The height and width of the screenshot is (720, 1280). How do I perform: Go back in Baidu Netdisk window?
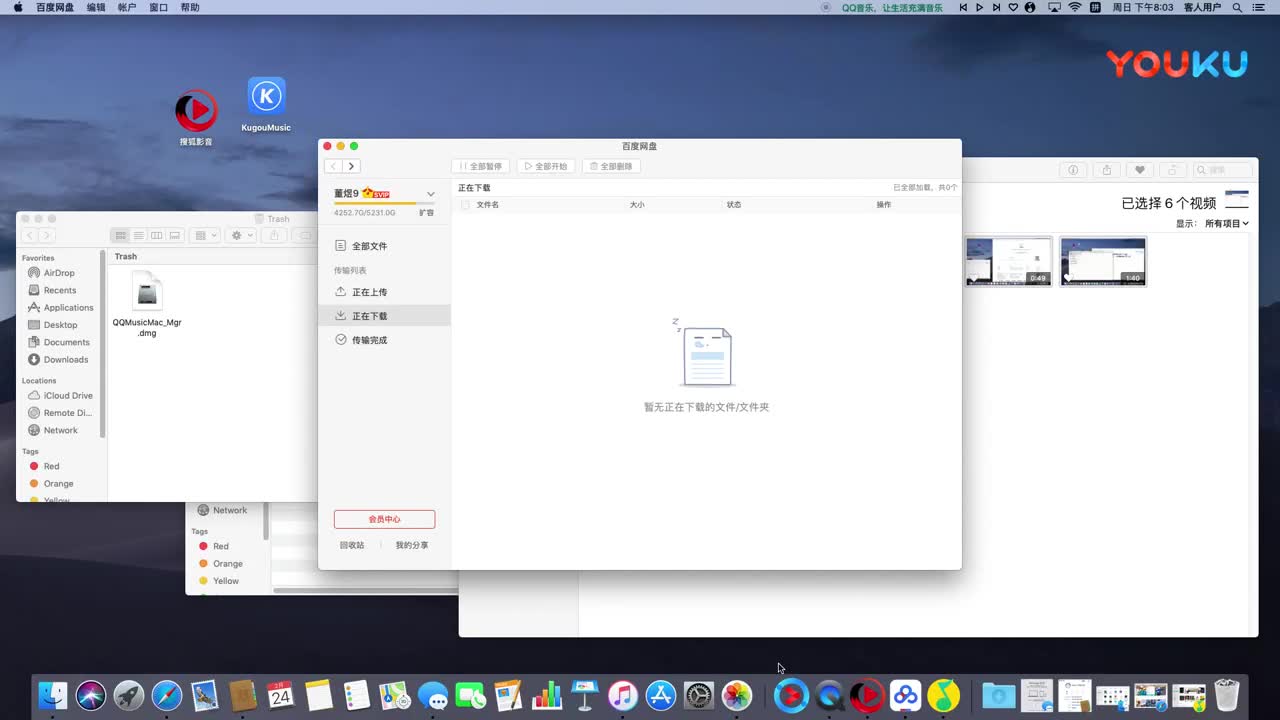(x=333, y=166)
